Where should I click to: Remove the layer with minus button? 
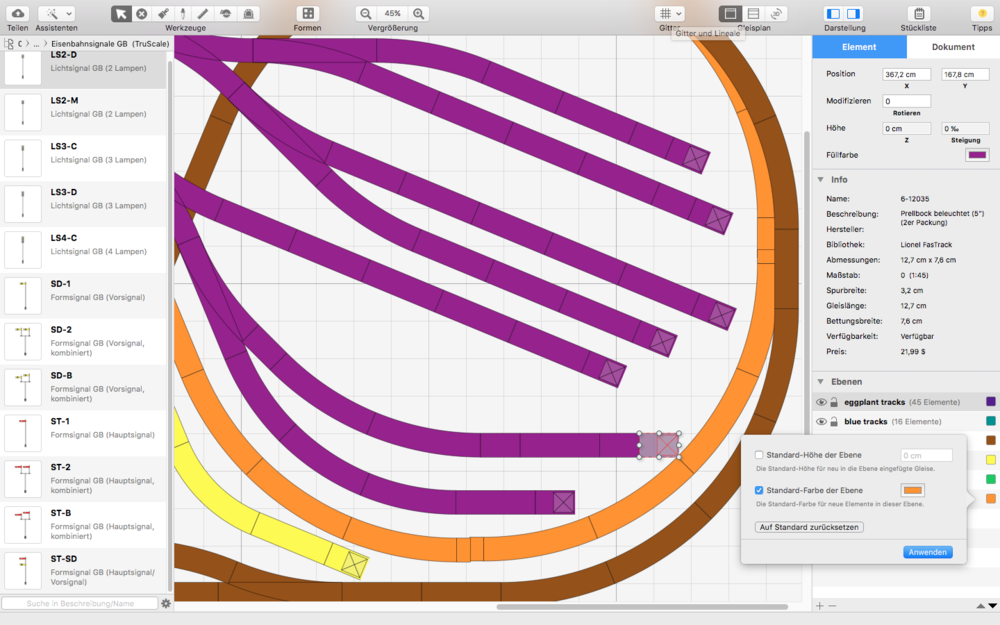[x=832, y=606]
